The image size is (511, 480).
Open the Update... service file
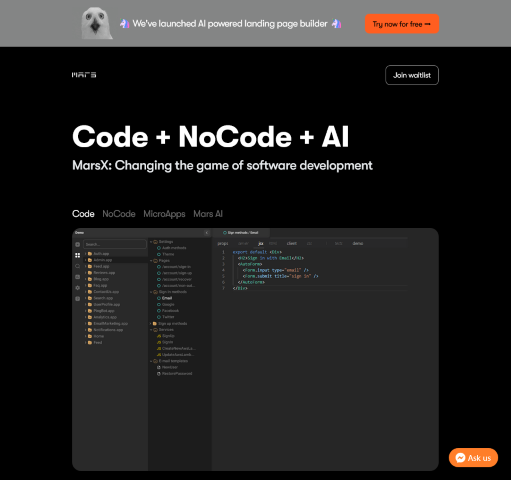(x=178, y=355)
